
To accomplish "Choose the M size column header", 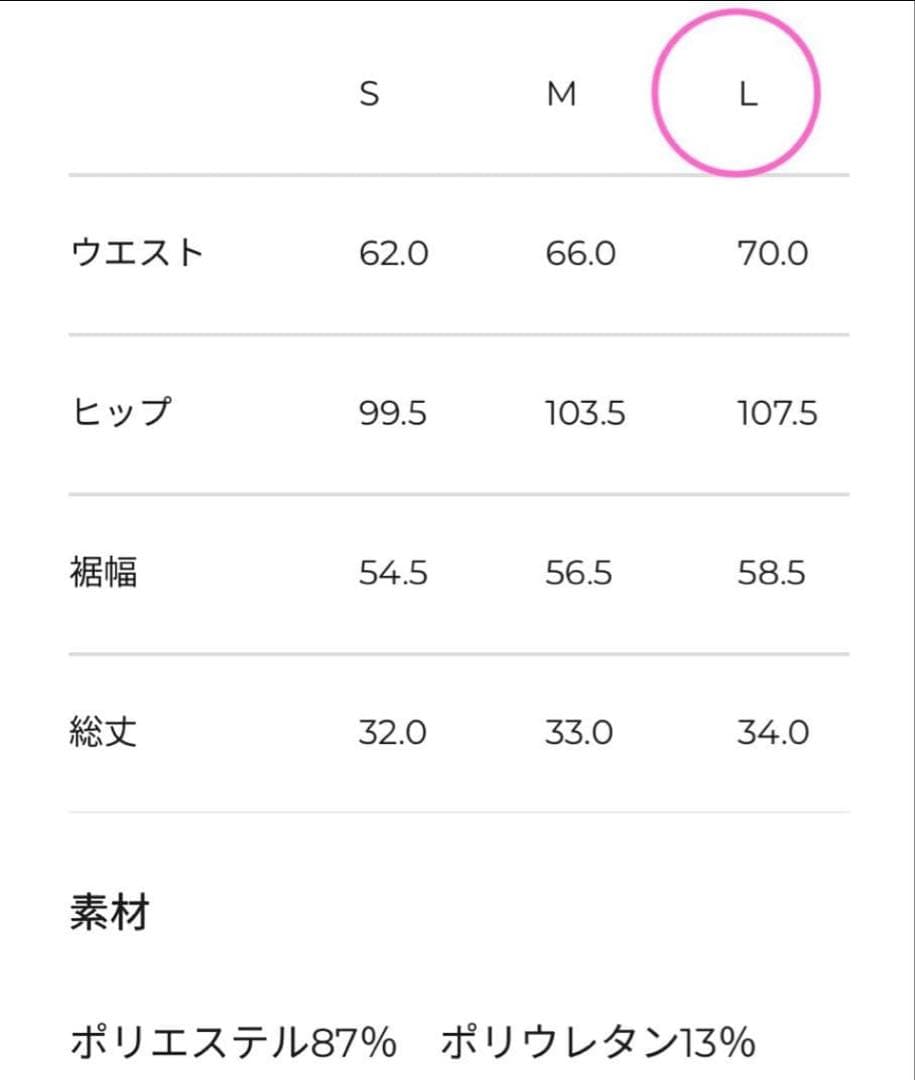I will (x=562, y=95).
